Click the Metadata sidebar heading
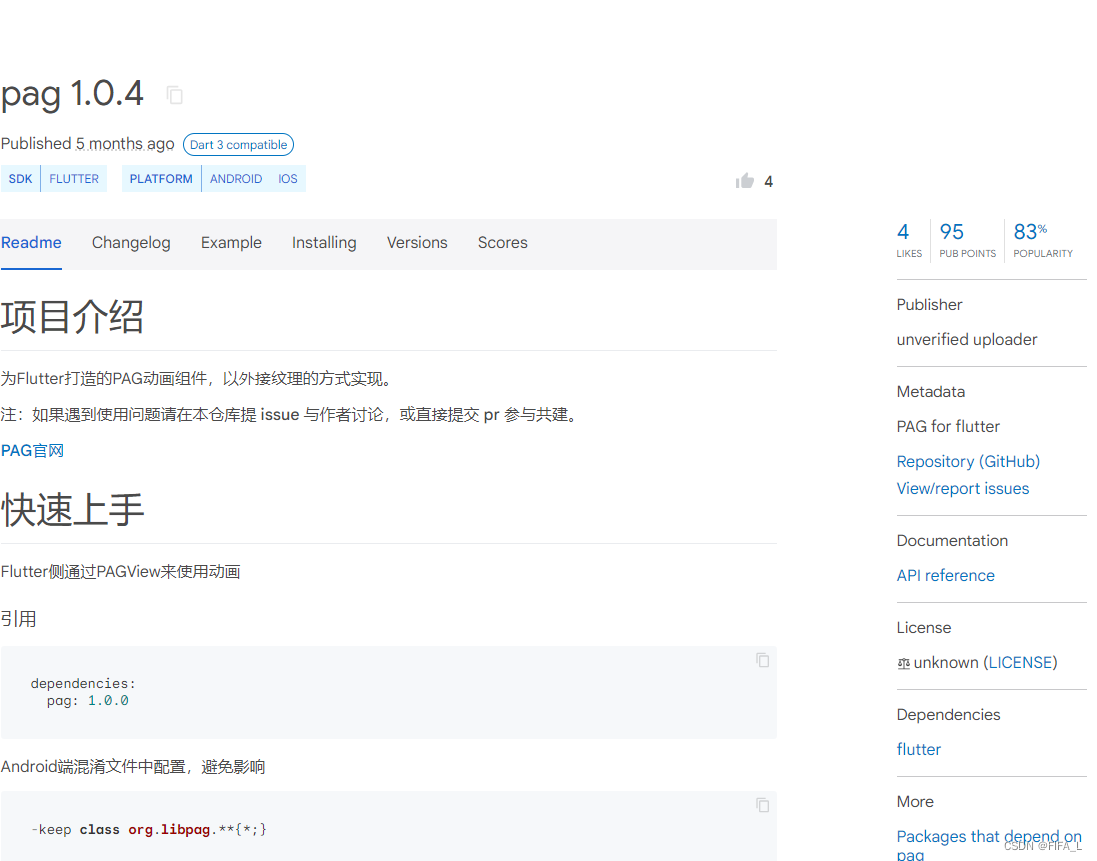Image resolution: width=1097 pixels, height=861 pixels. coord(930,392)
